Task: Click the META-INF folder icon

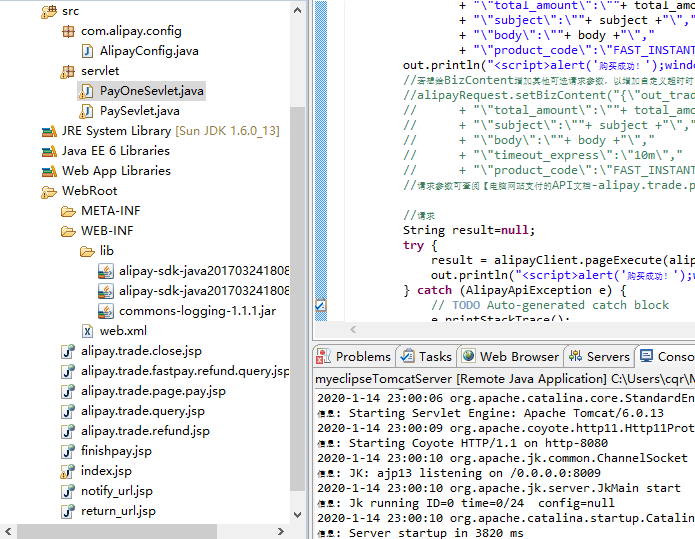Action: [x=68, y=211]
